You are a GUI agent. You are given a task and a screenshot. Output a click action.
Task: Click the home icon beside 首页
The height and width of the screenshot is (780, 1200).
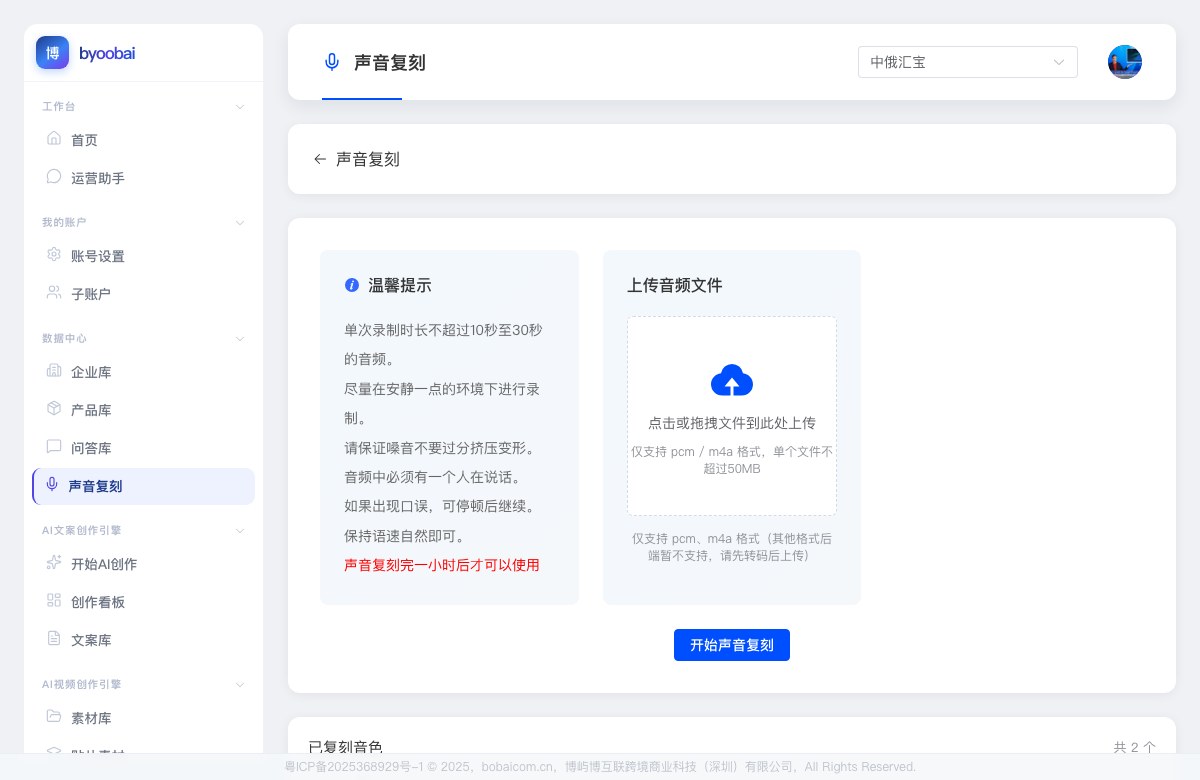54,139
